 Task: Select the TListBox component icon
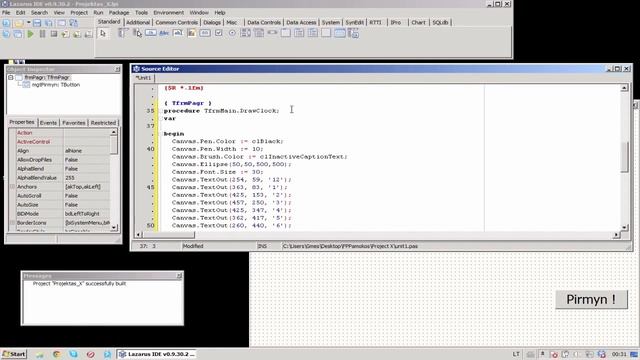pos(246,33)
